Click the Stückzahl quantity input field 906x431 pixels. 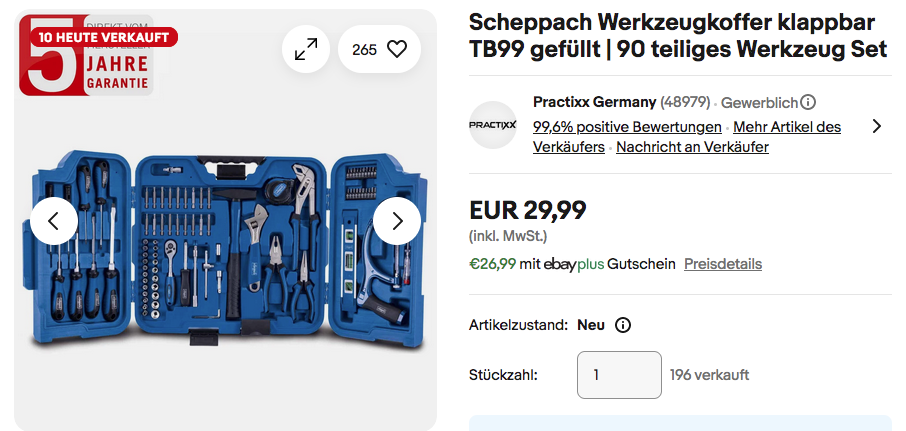[x=619, y=375]
